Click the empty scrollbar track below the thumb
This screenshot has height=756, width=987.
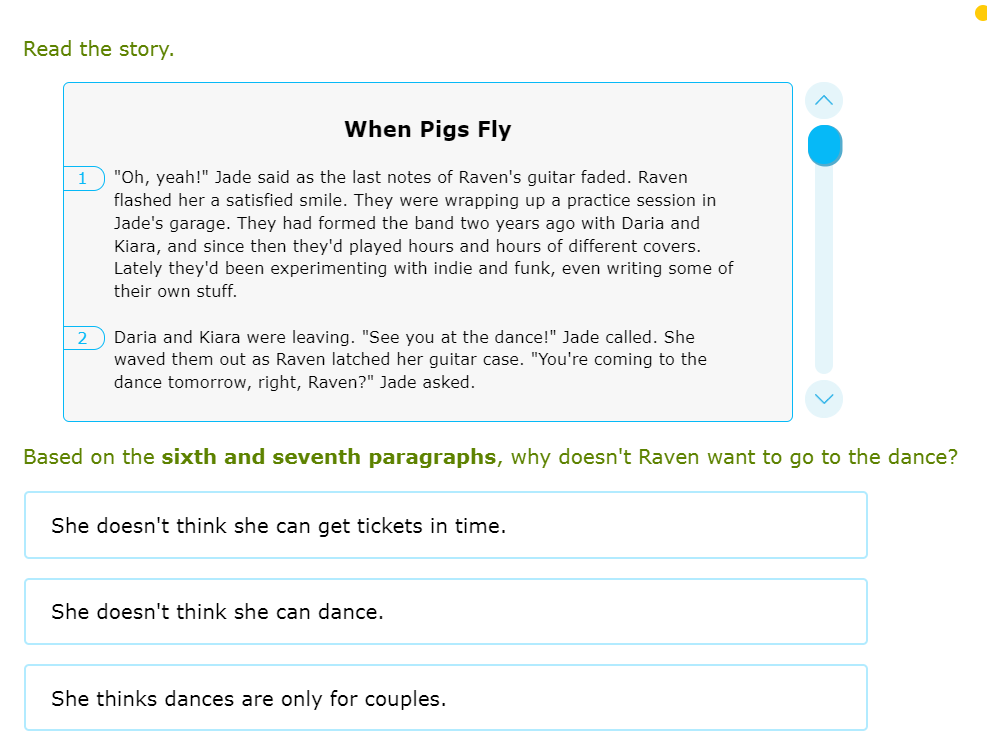(x=824, y=280)
